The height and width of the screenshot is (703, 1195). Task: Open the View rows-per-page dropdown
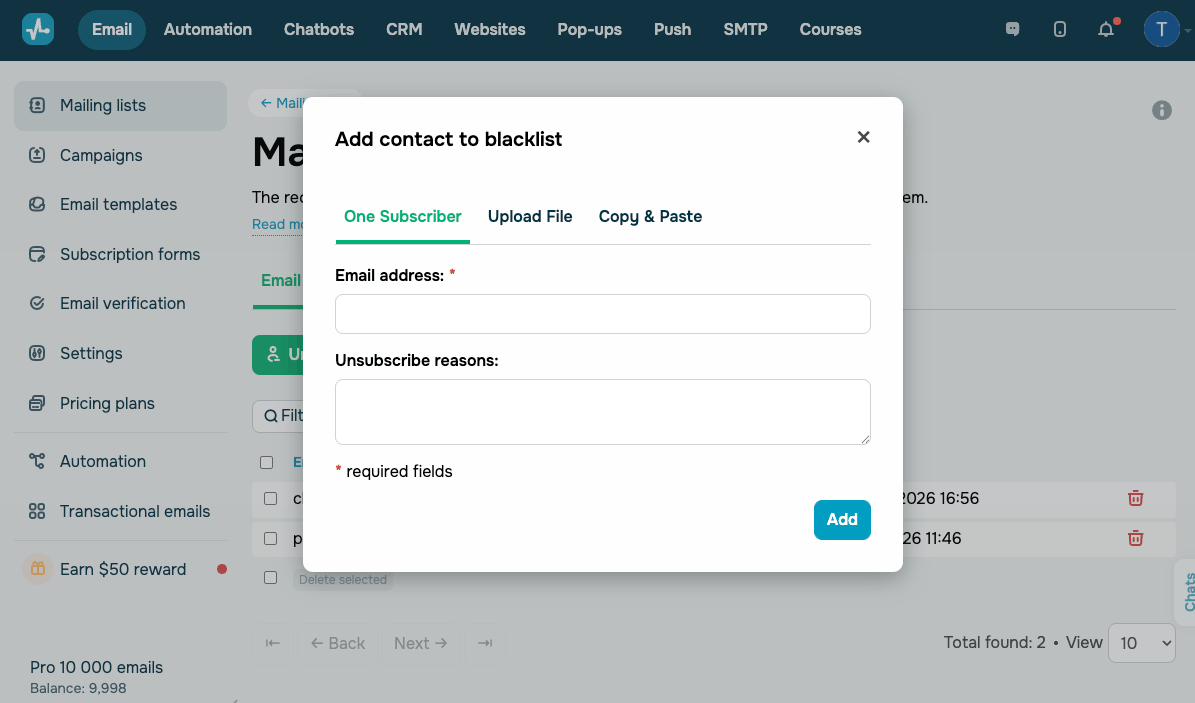1141,643
